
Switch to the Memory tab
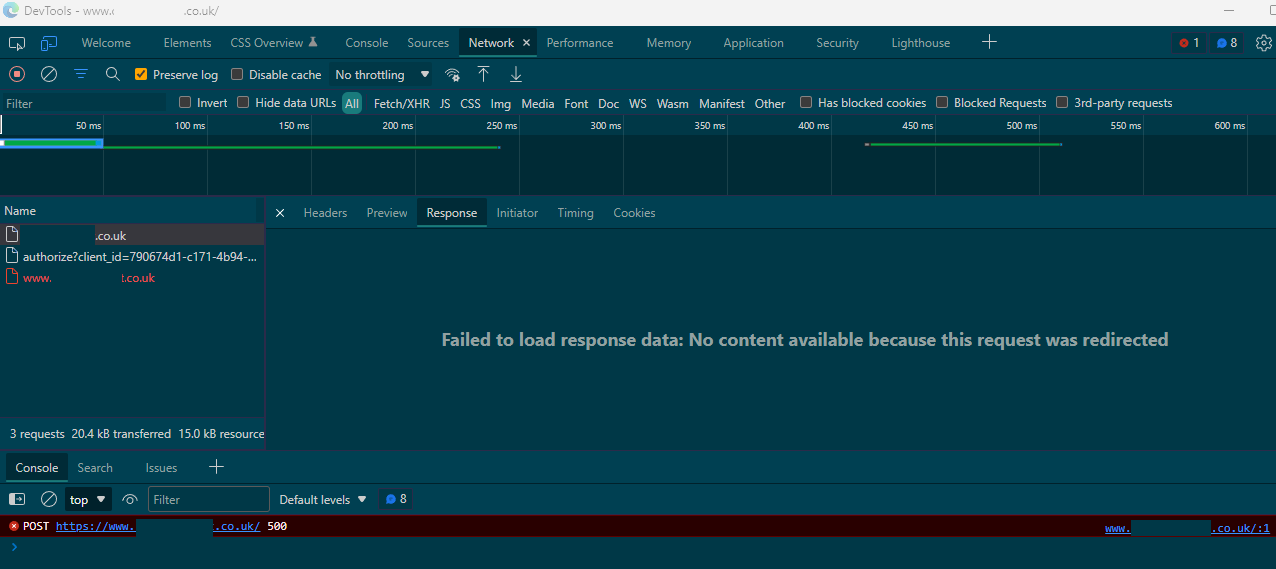tap(669, 43)
